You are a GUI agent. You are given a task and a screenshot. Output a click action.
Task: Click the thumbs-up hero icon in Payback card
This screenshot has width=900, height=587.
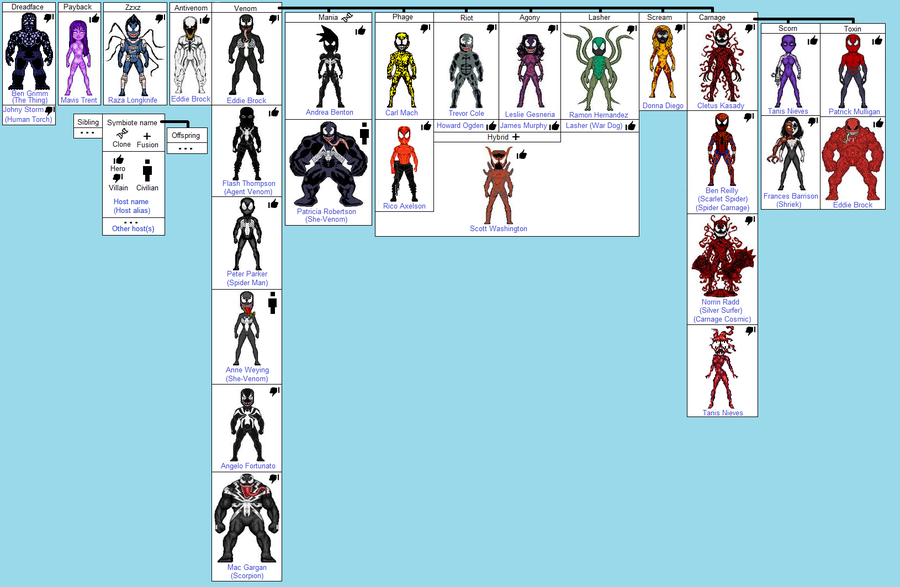point(94,18)
